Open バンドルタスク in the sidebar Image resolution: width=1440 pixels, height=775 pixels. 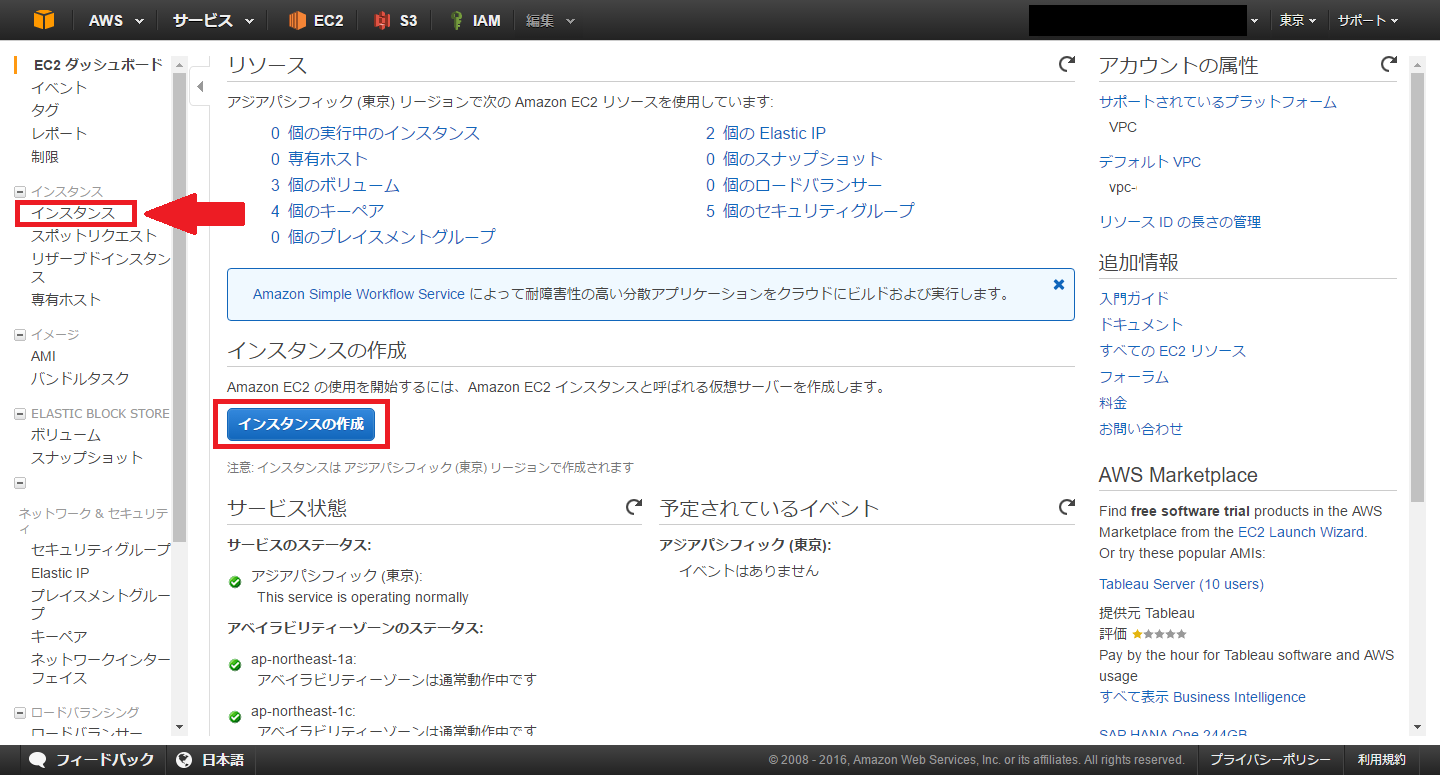point(80,379)
